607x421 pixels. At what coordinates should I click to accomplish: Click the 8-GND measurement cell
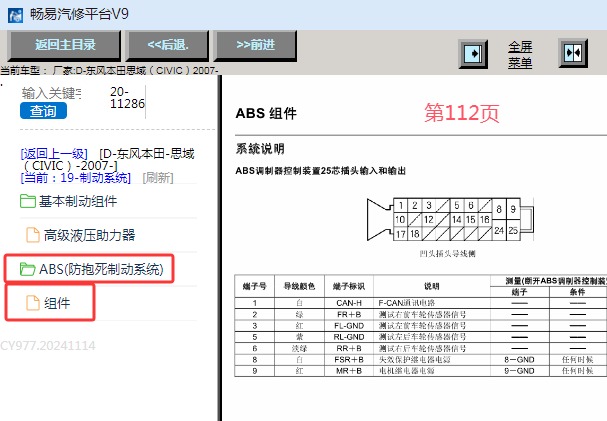coord(519,359)
